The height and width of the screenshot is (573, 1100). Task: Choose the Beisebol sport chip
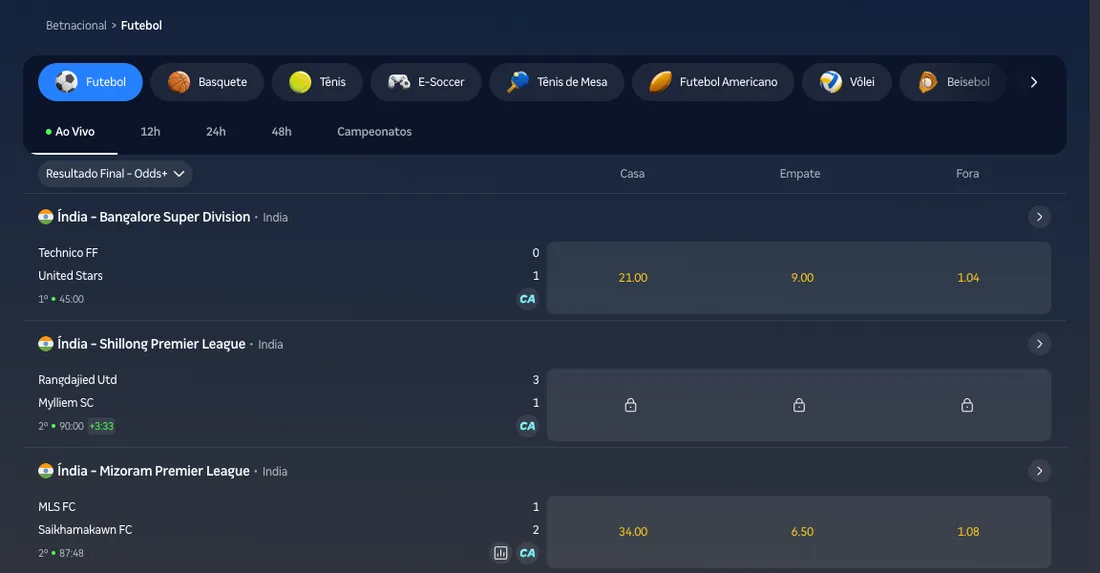click(x=953, y=82)
